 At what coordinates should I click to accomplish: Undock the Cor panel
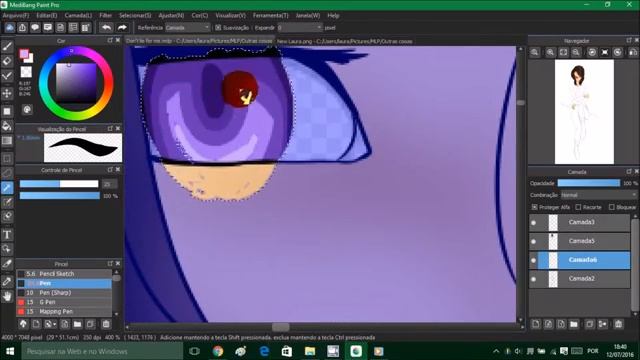pos(110,40)
